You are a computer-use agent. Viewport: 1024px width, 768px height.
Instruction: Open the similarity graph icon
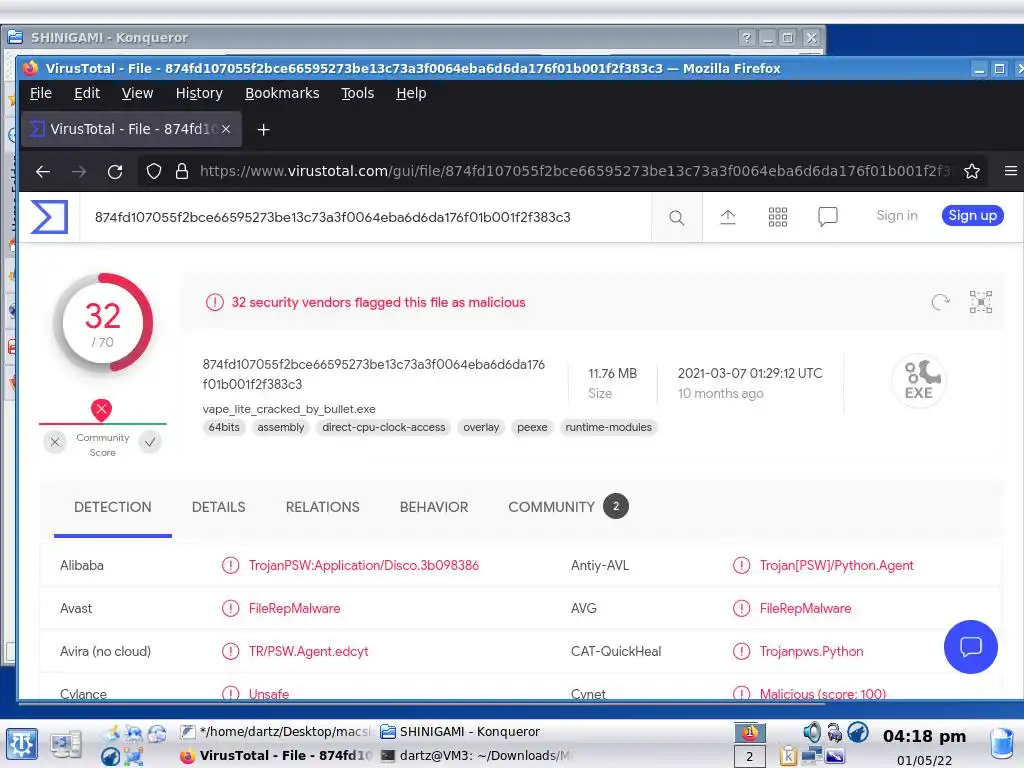click(980, 302)
